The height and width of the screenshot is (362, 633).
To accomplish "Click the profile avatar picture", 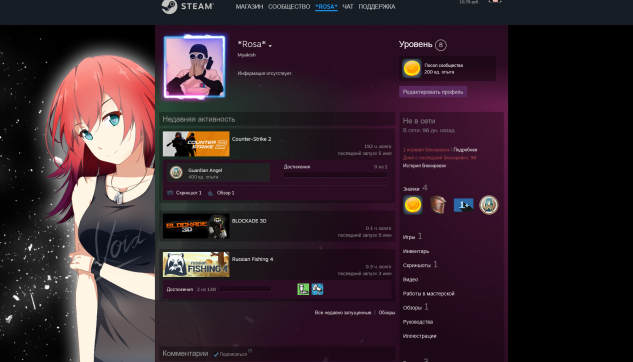I will 195,67.
